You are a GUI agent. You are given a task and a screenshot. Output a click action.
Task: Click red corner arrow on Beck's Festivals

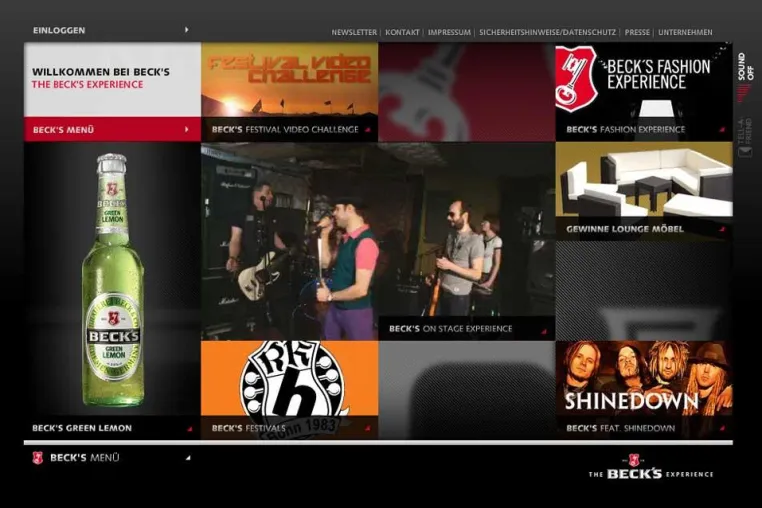click(368, 429)
